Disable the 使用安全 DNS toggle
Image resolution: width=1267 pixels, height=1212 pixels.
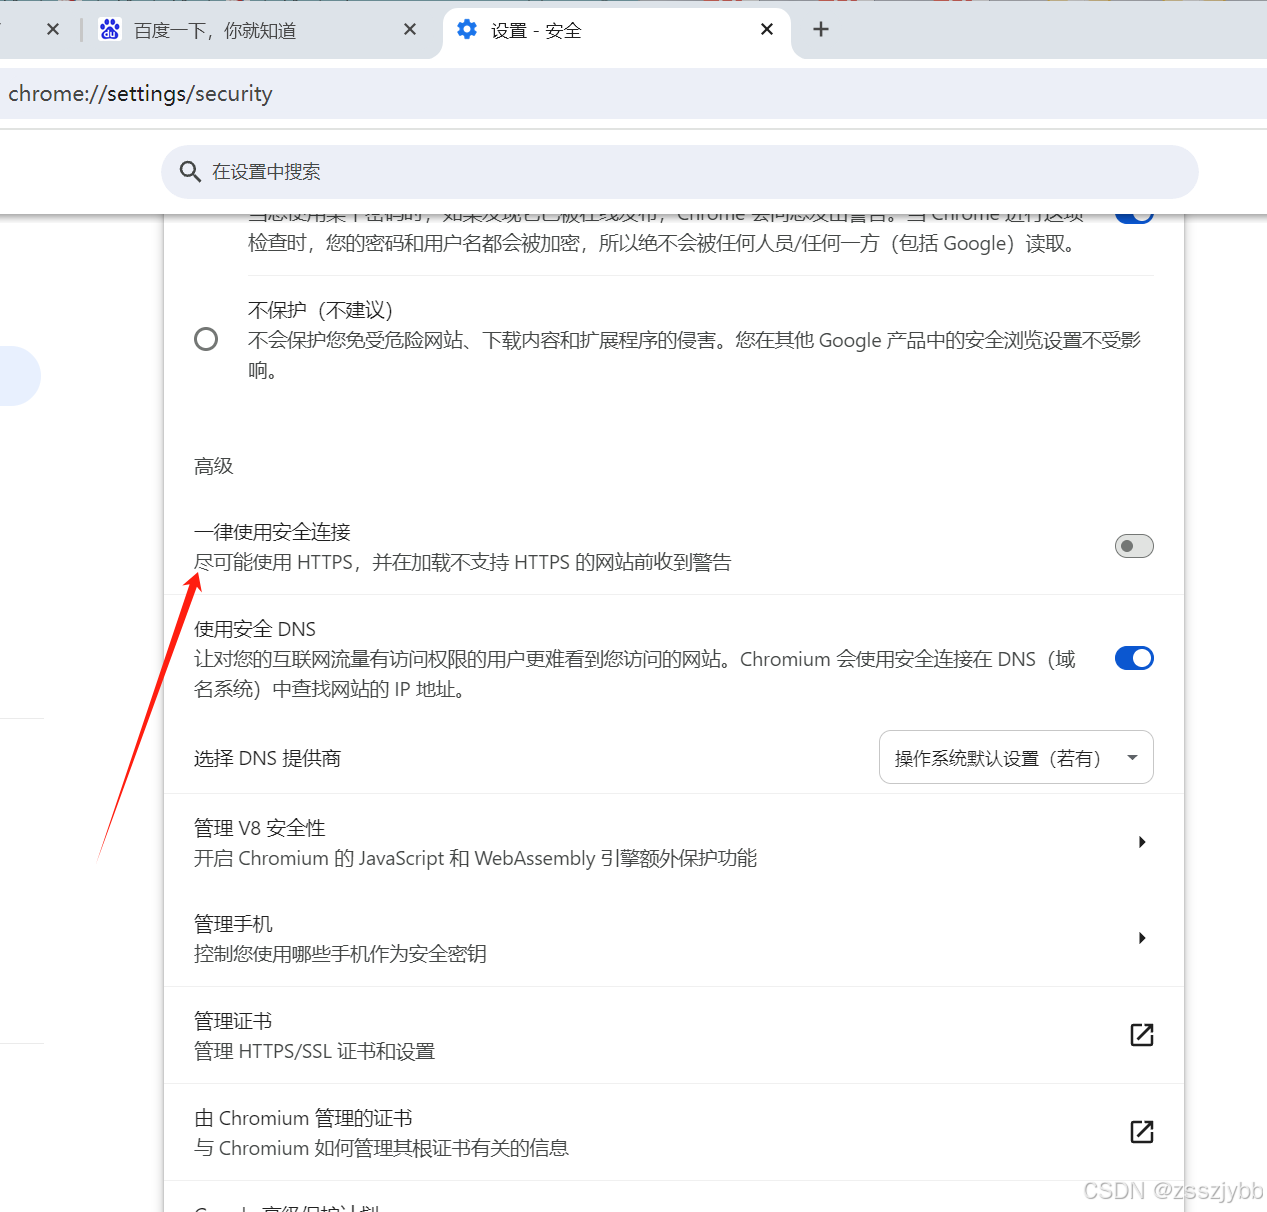coord(1133,658)
